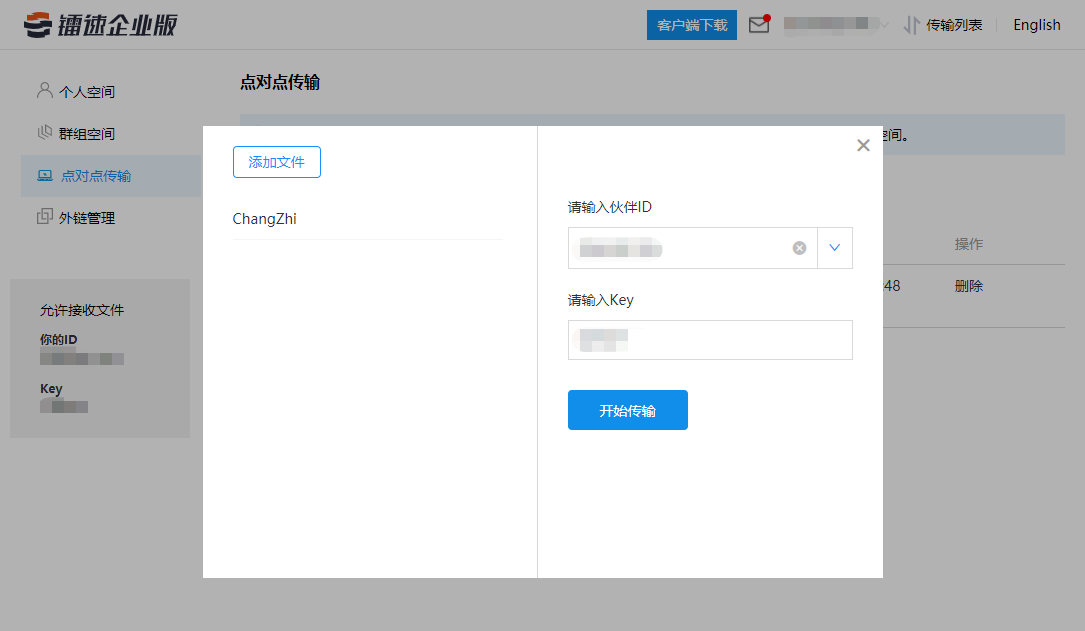Close the transfer dialog with the X
Viewport: 1085px width, 631px height.
pos(863,146)
